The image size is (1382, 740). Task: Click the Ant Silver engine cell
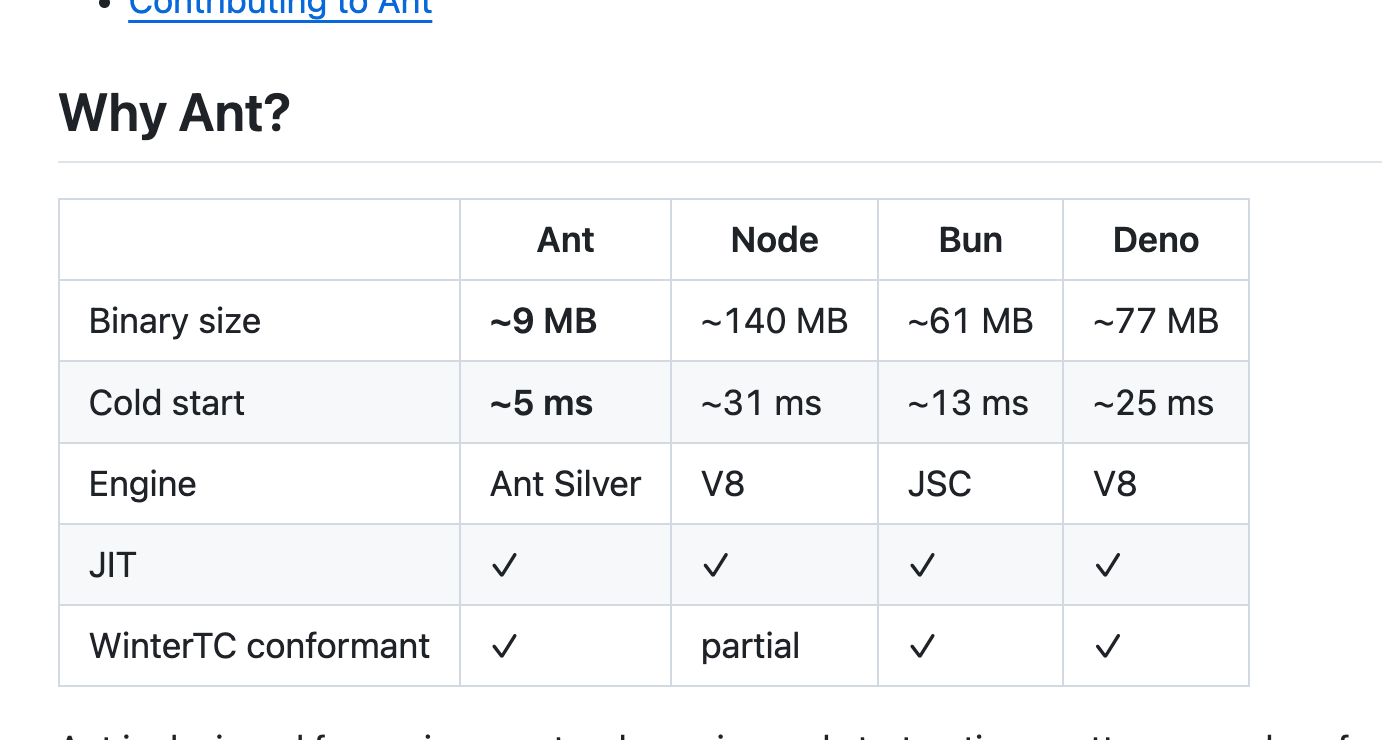[x=566, y=484]
